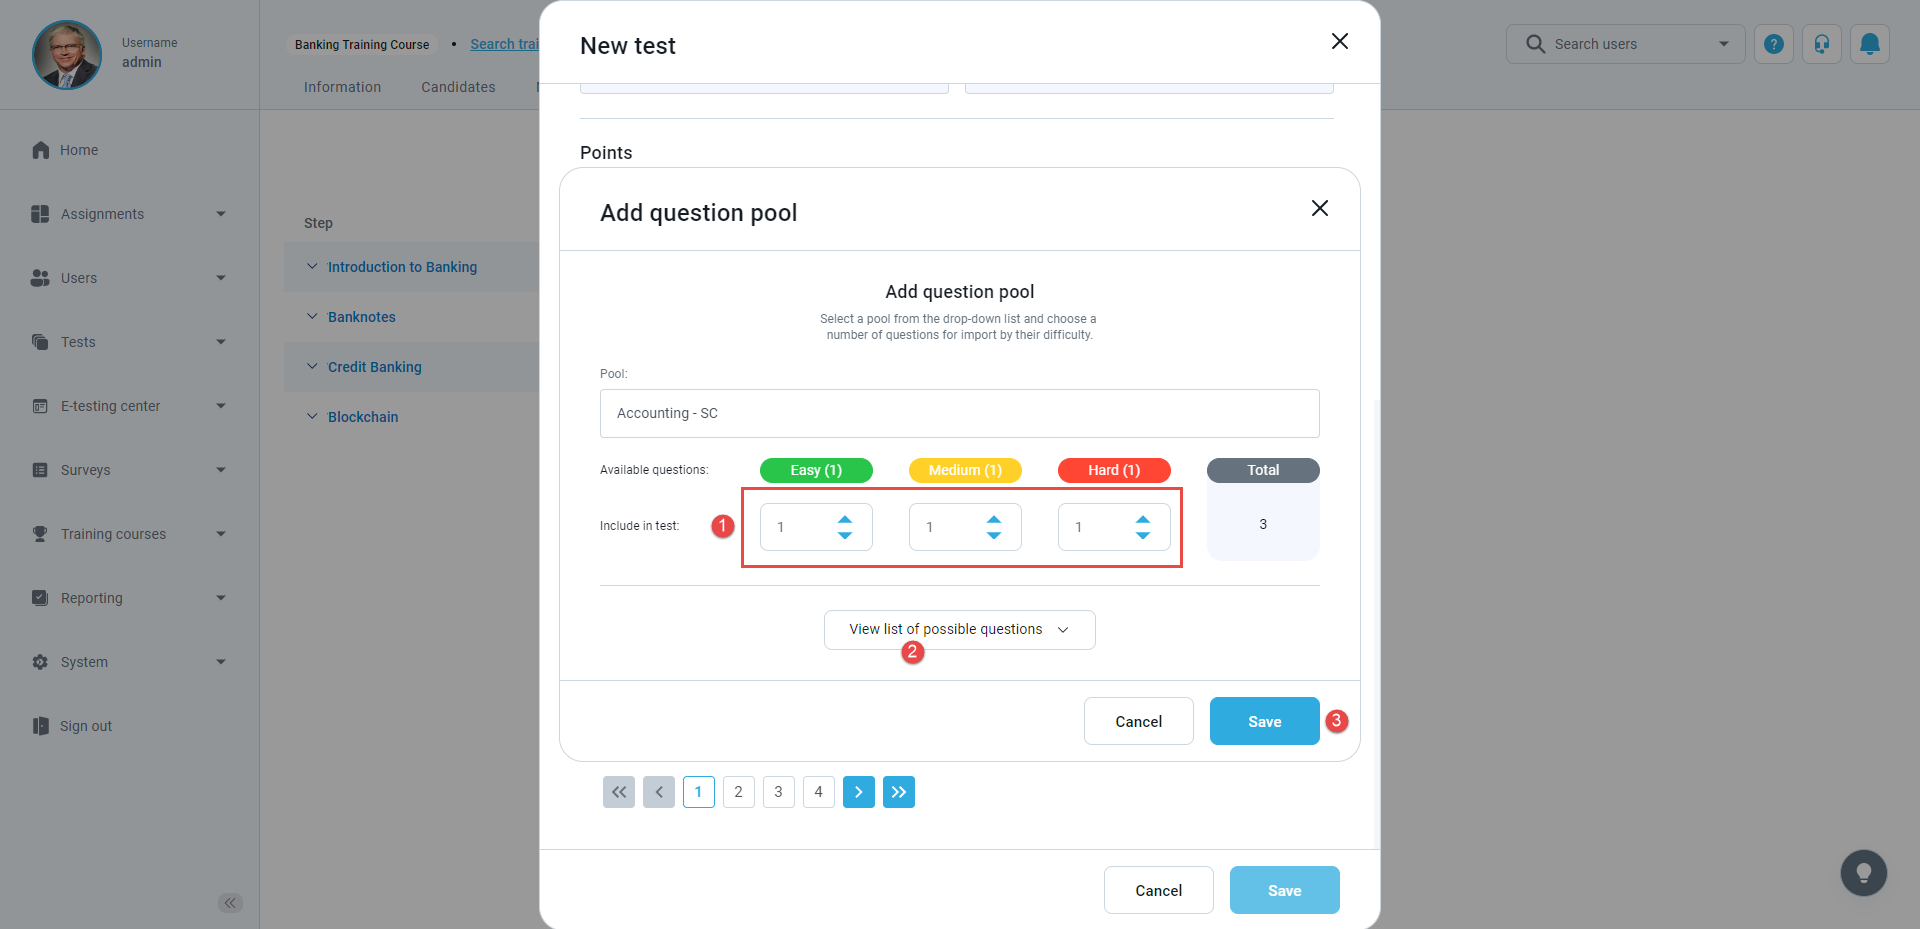Go to the next page arrow
Viewport: 1920px width, 929px height.
click(x=858, y=792)
